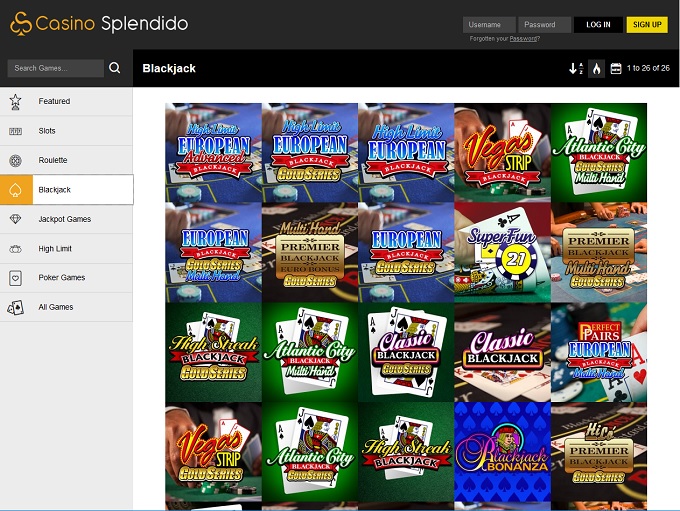Open the Featured games category
This screenshot has width=680, height=511.
tap(54, 101)
